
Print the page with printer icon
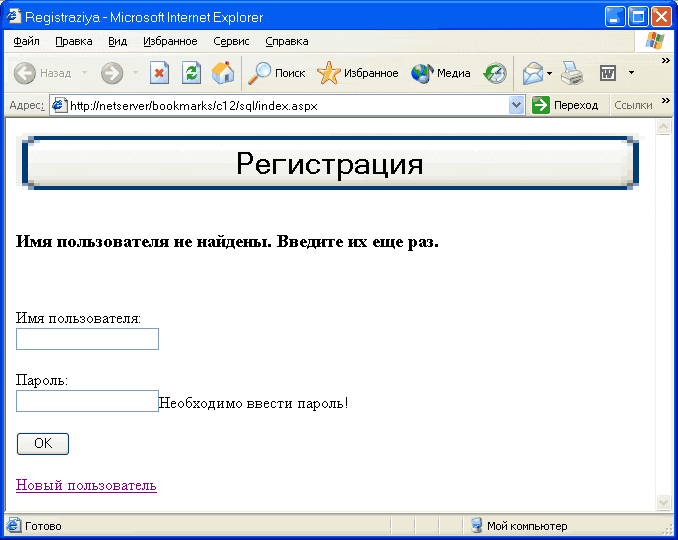click(x=572, y=73)
